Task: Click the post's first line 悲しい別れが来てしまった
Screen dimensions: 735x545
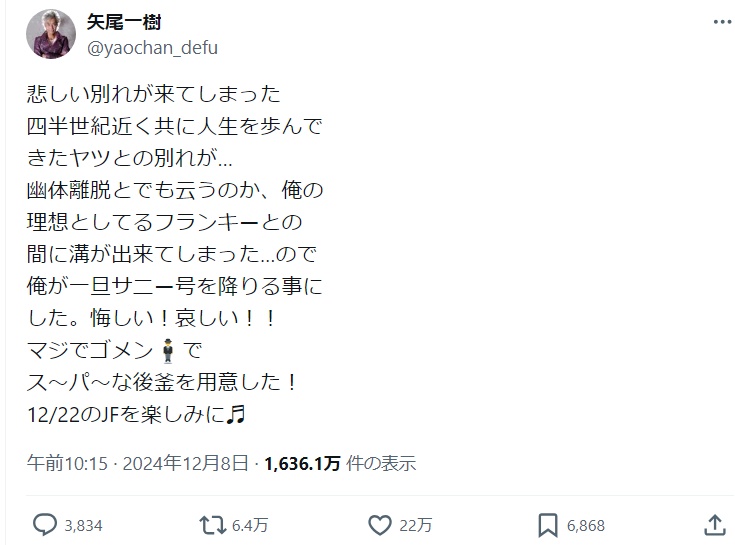Action: 154,97
